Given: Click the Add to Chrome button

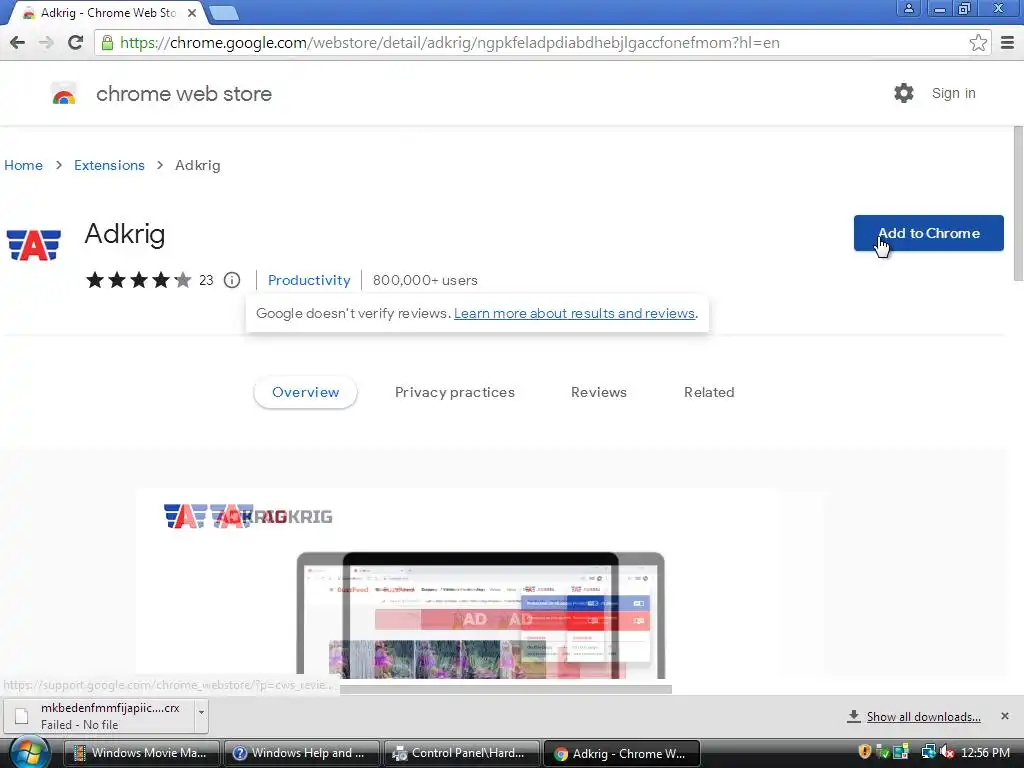Looking at the screenshot, I should coord(929,233).
